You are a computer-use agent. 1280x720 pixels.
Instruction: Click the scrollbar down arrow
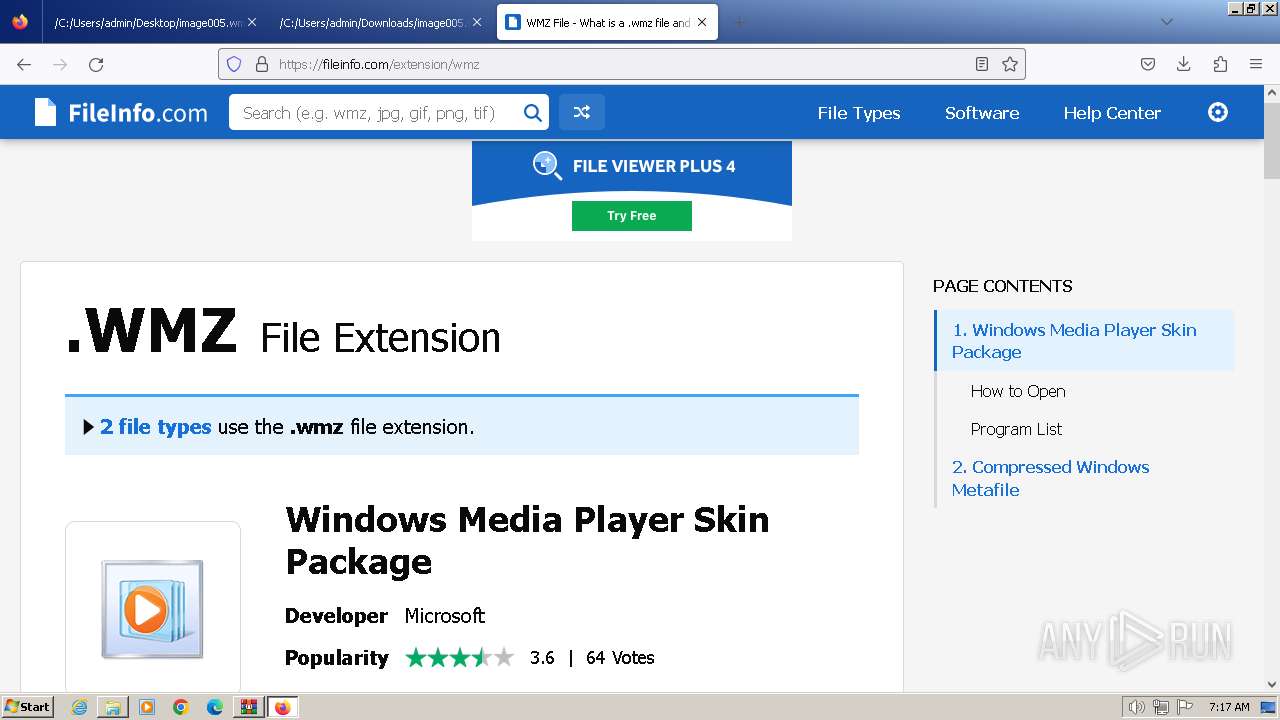coord(1272,685)
